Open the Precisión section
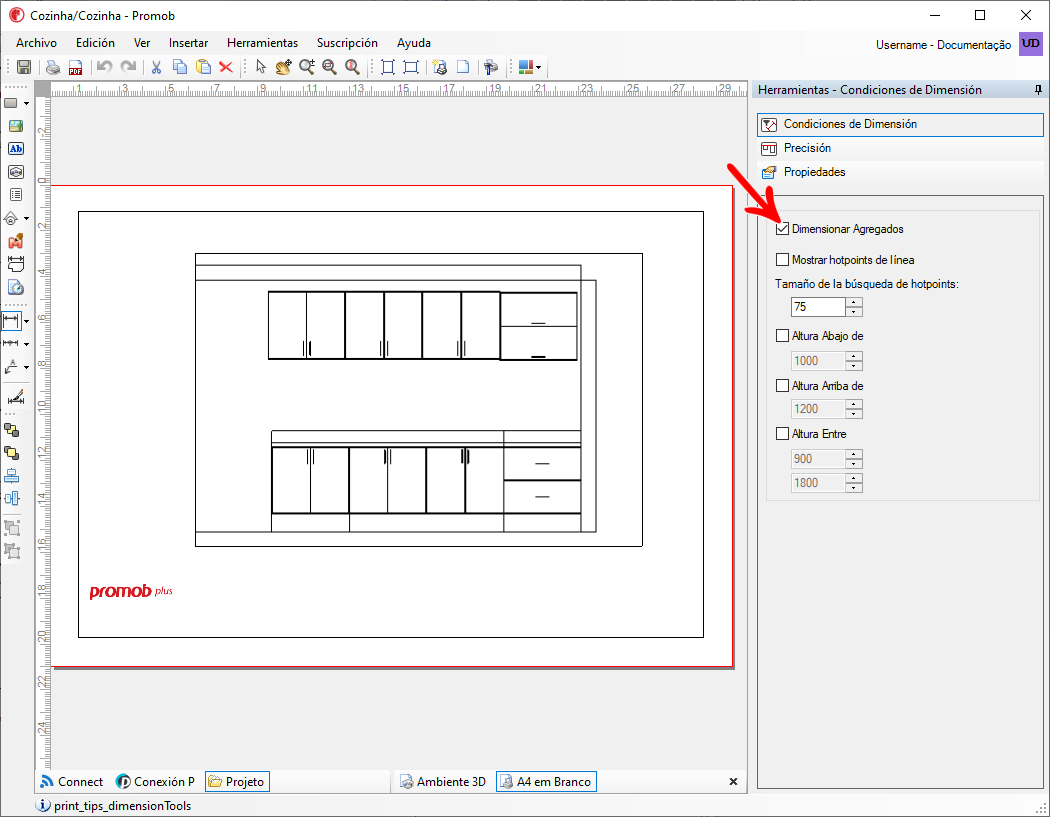Image resolution: width=1057 pixels, height=826 pixels. (x=901, y=149)
